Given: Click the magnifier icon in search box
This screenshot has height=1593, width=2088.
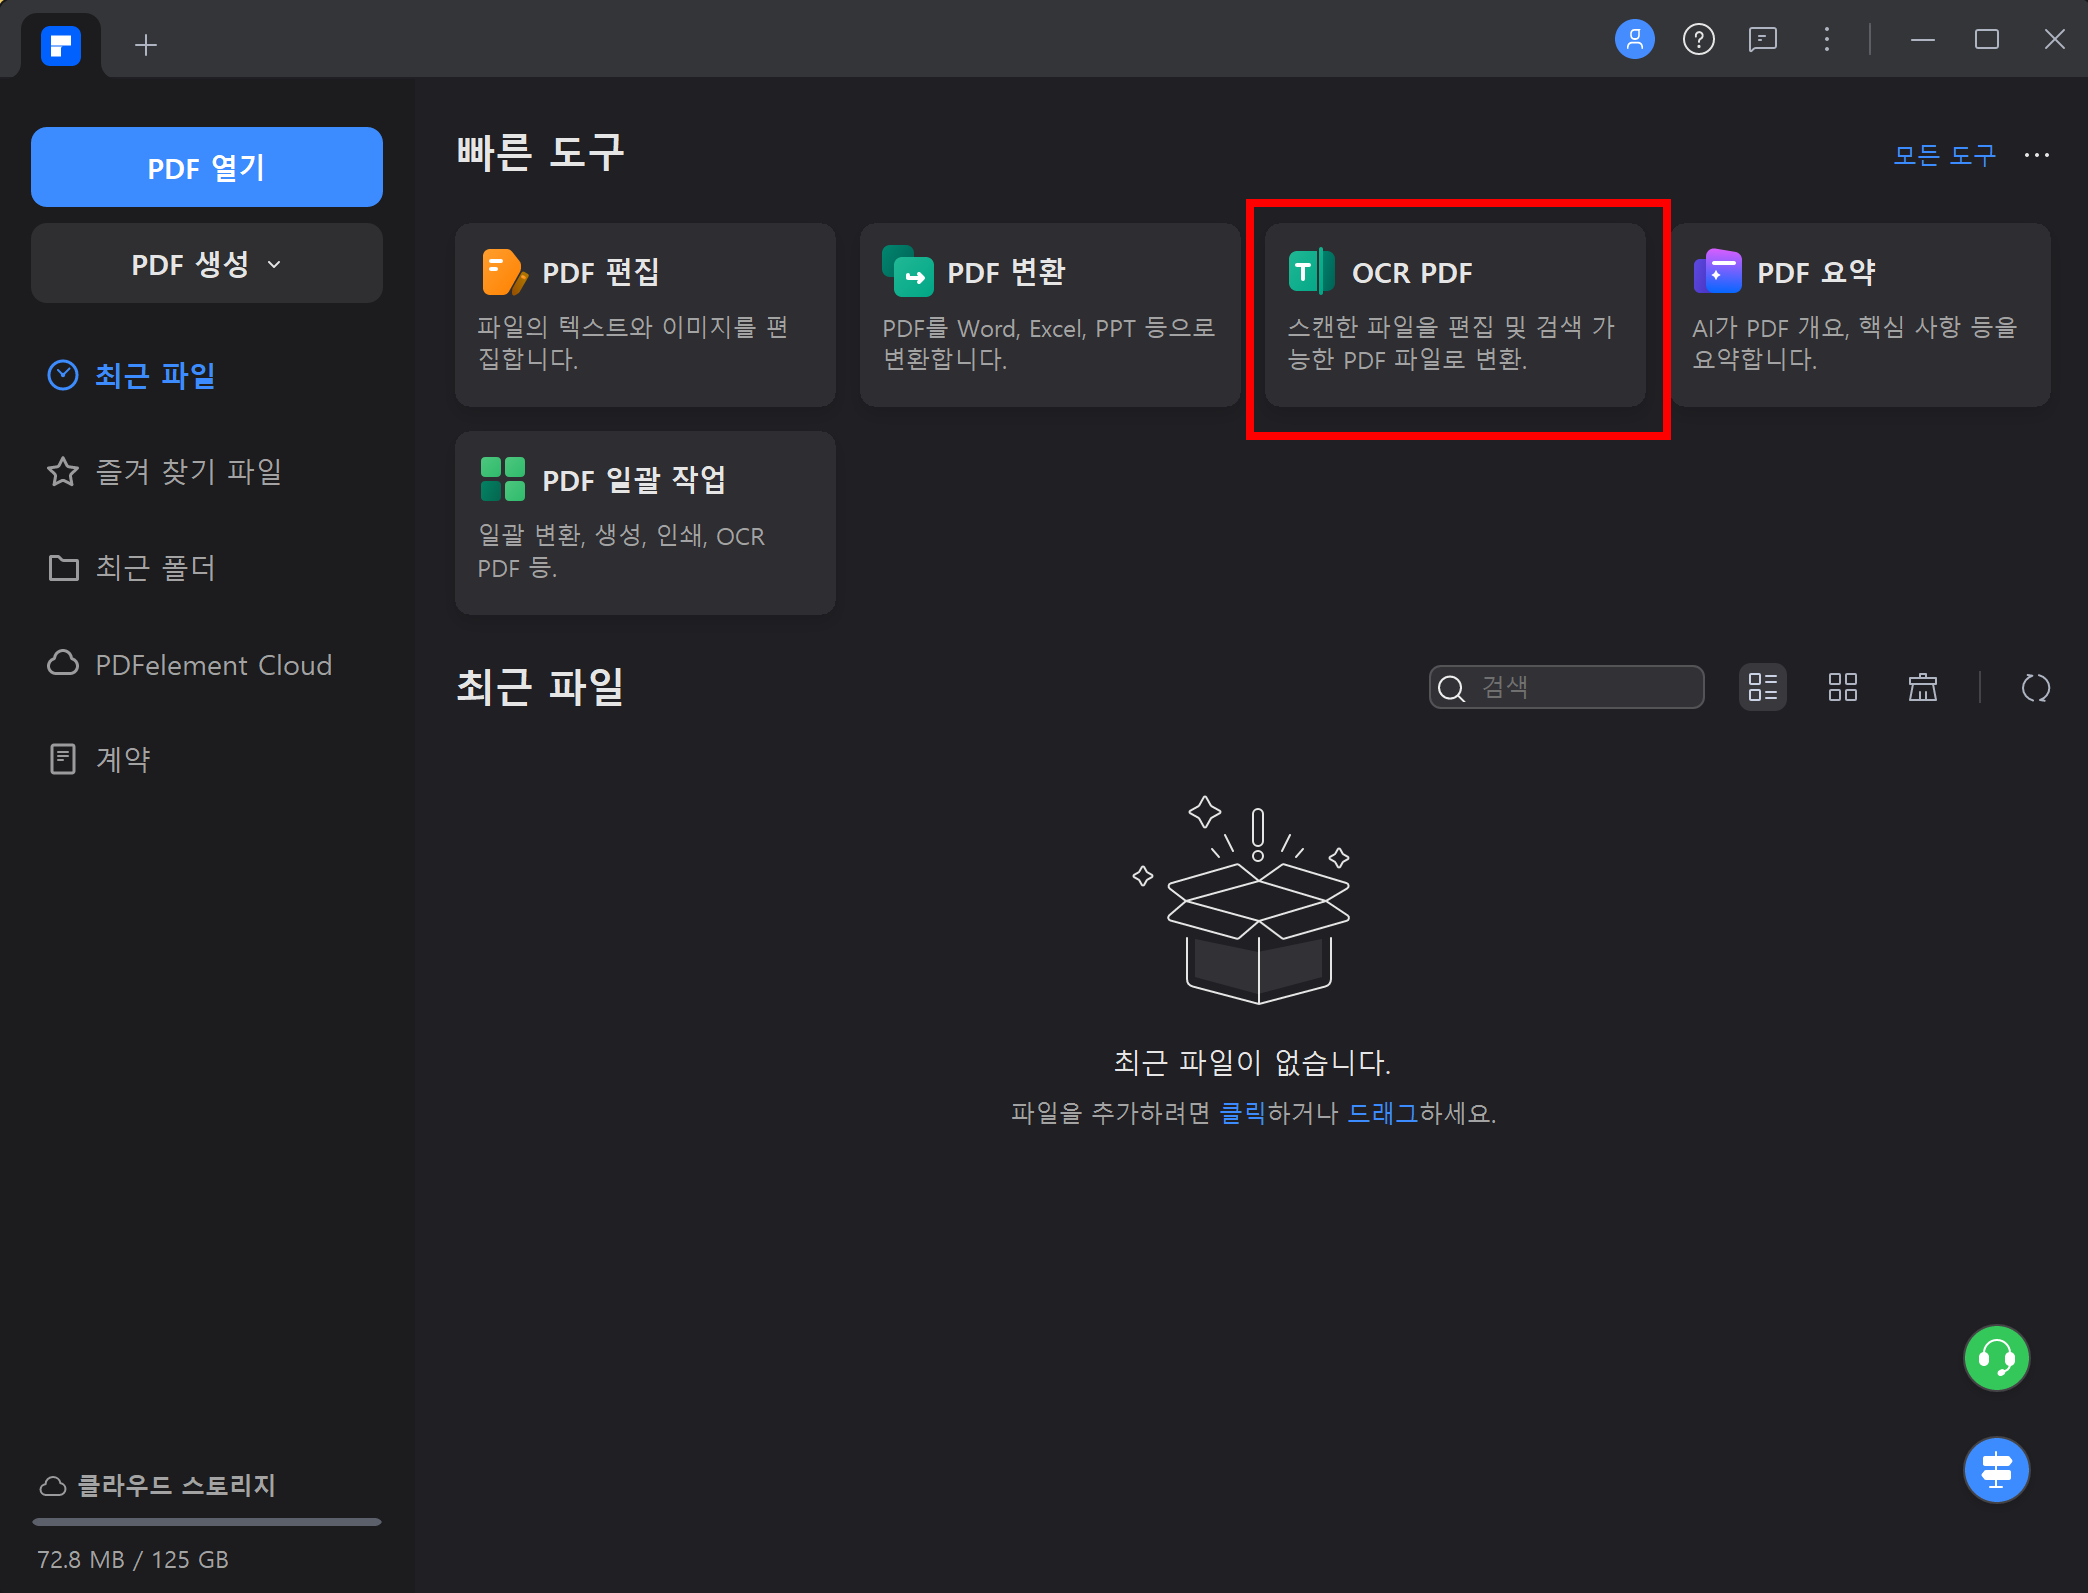Looking at the screenshot, I should (x=1451, y=688).
